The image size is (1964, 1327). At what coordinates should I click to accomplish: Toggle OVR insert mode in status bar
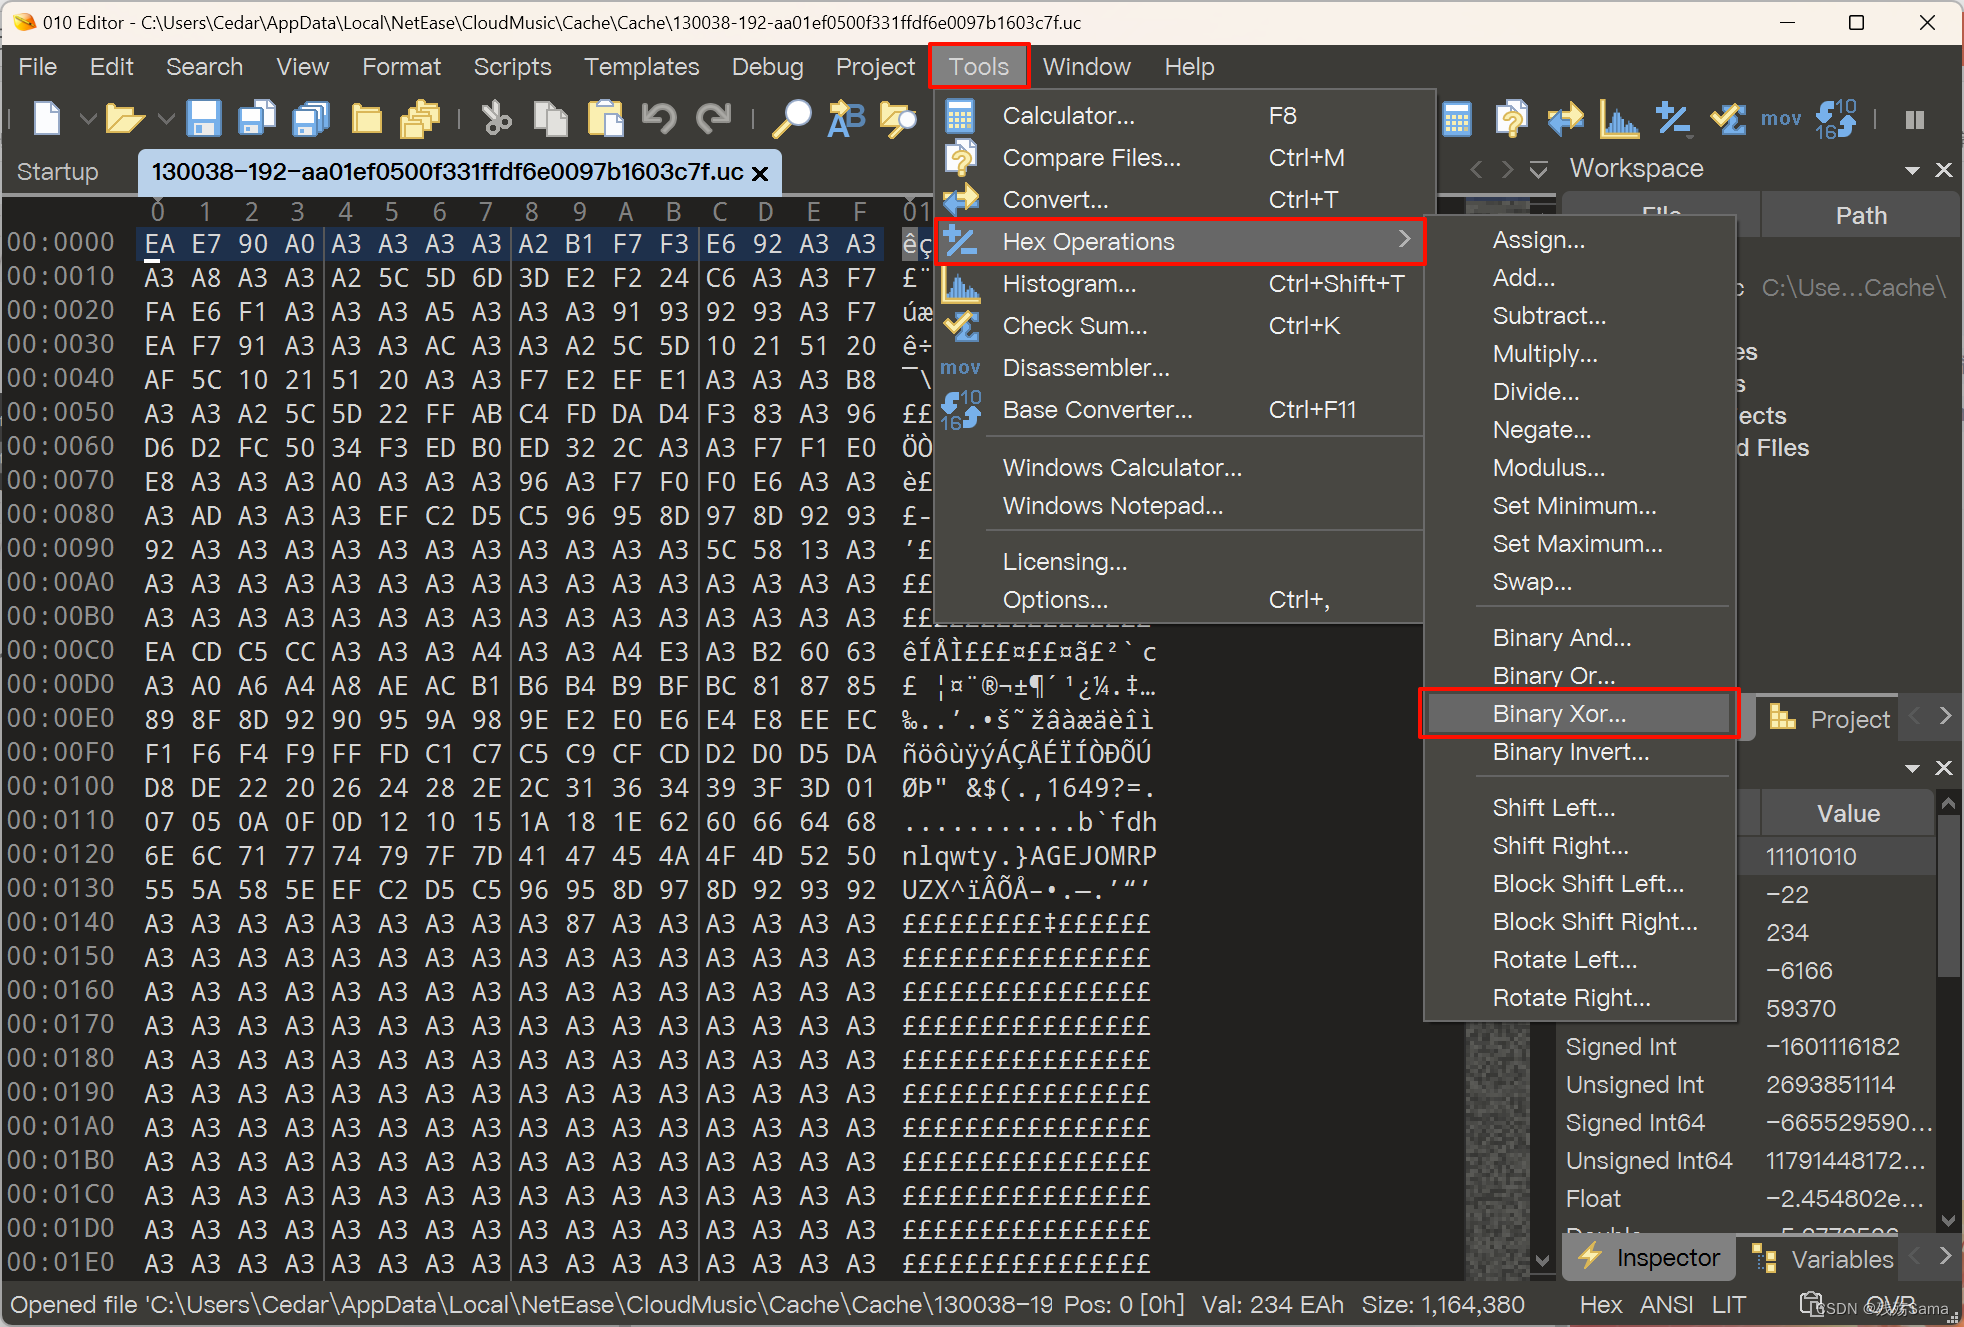tap(1890, 1305)
